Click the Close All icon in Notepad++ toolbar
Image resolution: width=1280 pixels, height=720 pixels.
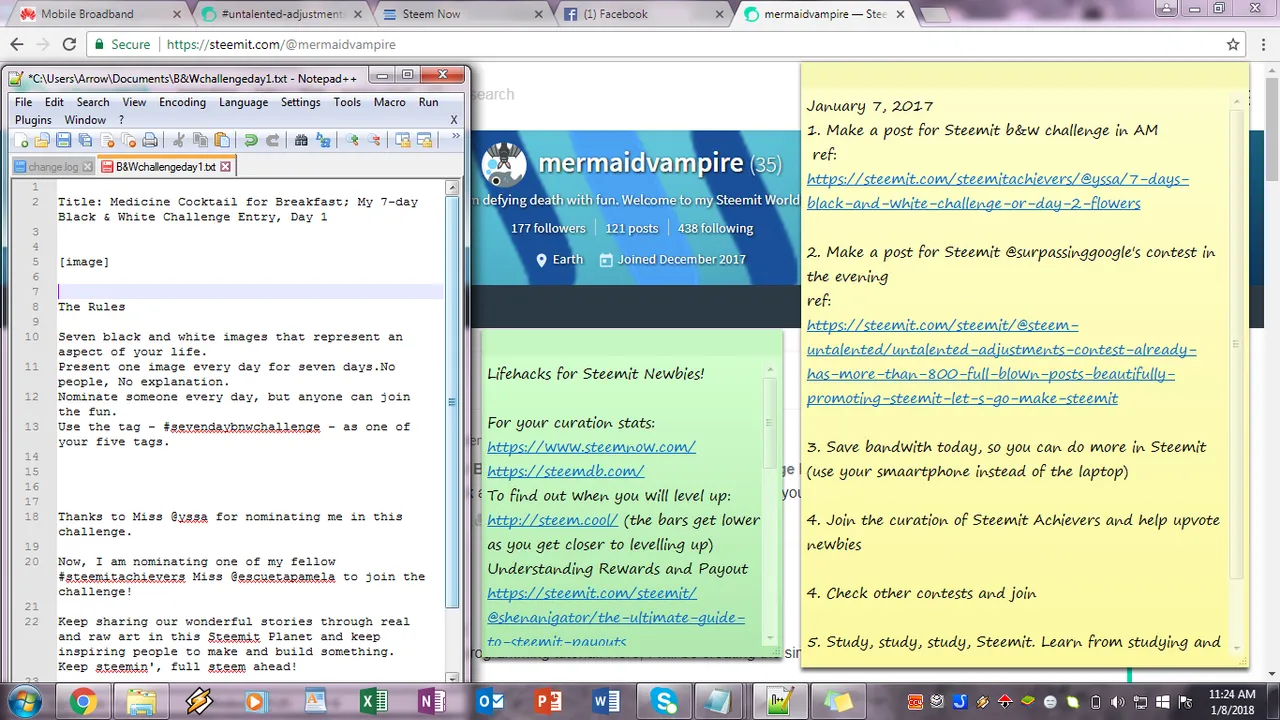128,141
